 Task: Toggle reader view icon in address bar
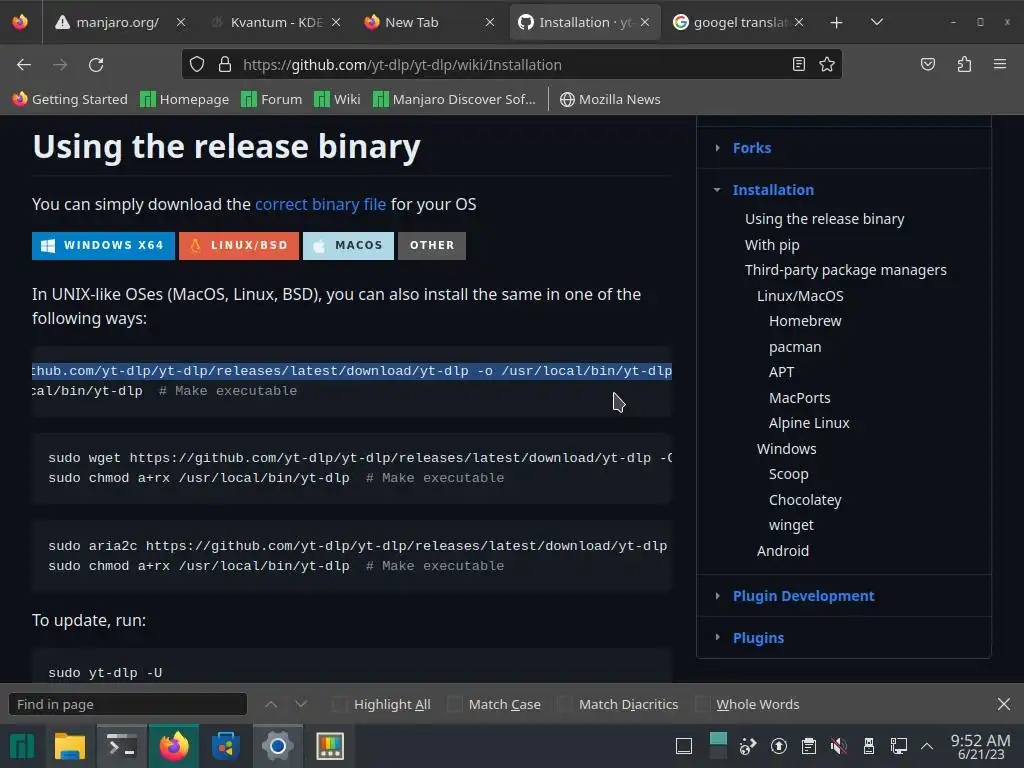(799, 64)
